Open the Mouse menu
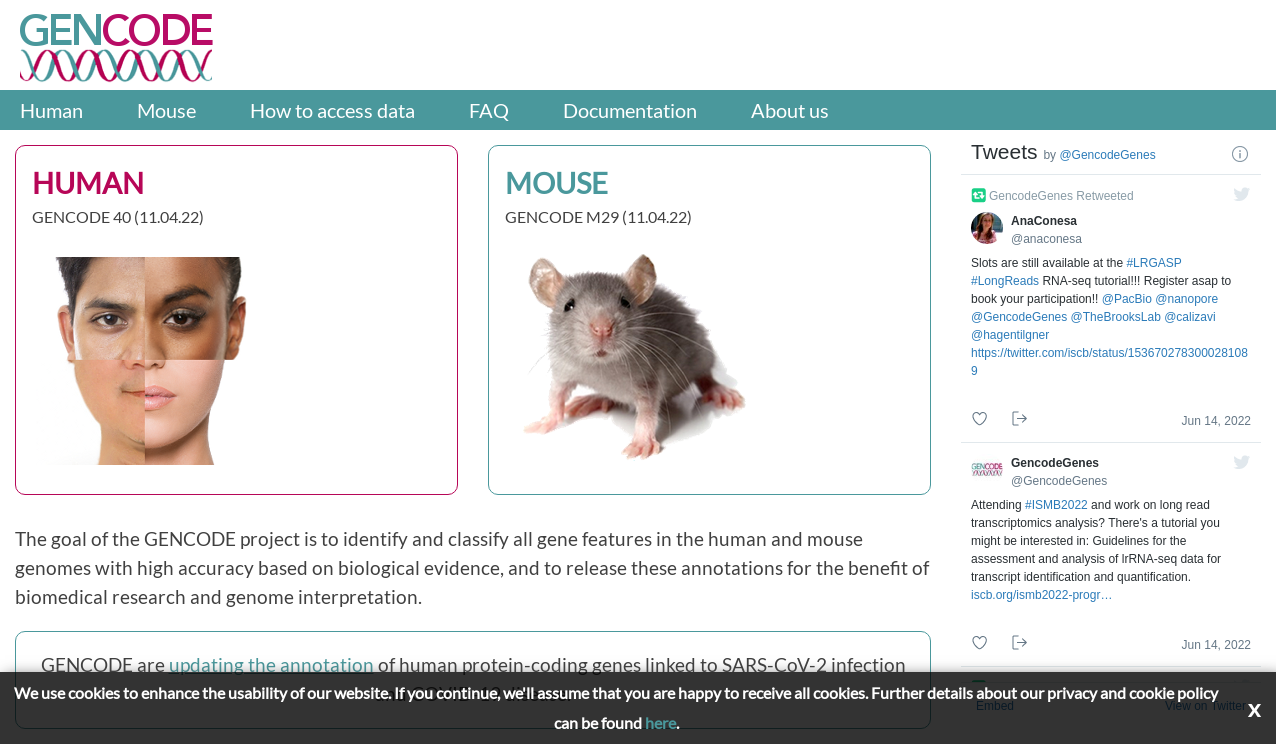 [x=166, y=111]
